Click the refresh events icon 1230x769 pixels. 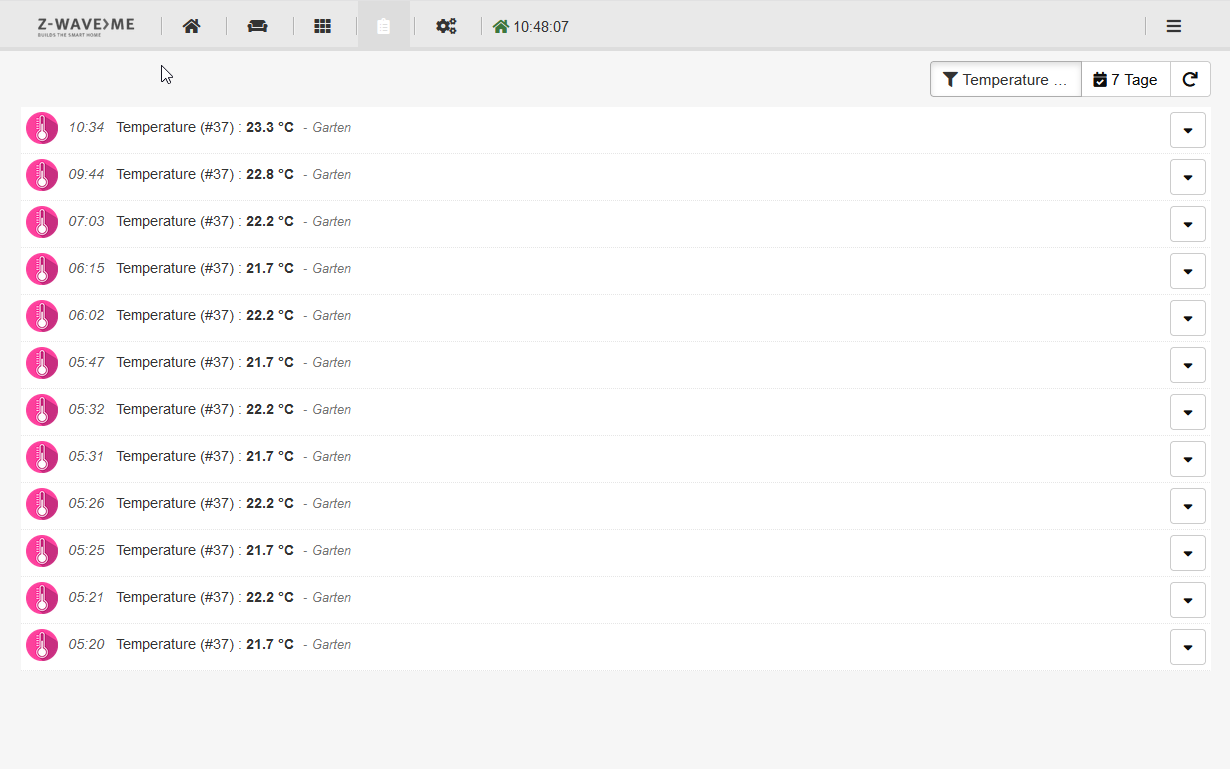tap(1190, 80)
